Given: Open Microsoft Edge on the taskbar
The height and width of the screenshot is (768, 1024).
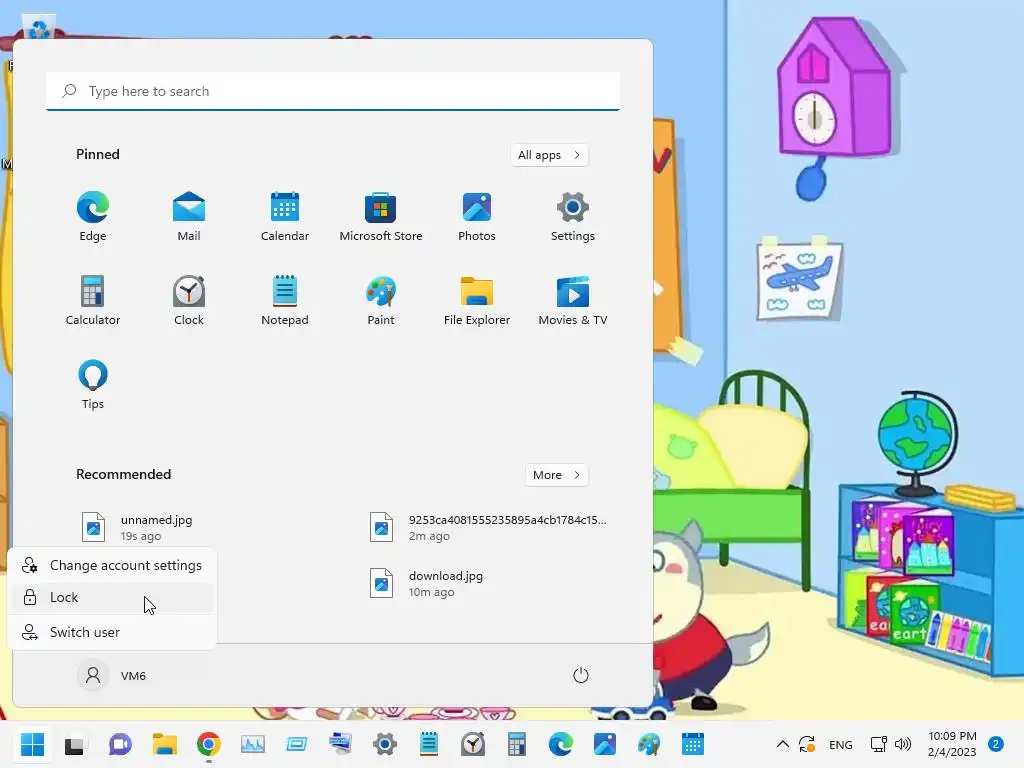Looking at the screenshot, I should [x=561, y=744].
